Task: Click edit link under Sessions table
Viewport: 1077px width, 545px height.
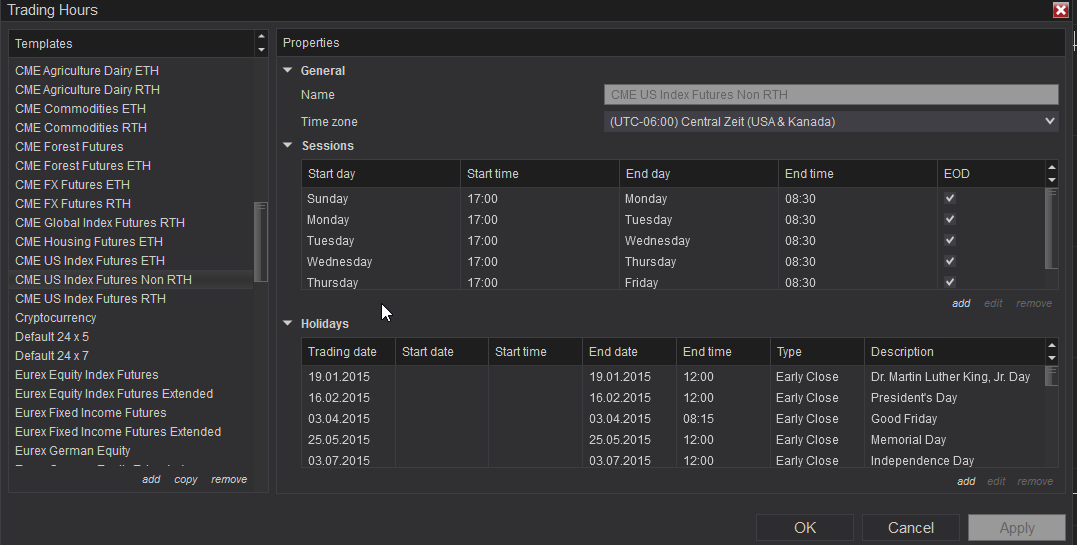Action: (x=993, y=303)
